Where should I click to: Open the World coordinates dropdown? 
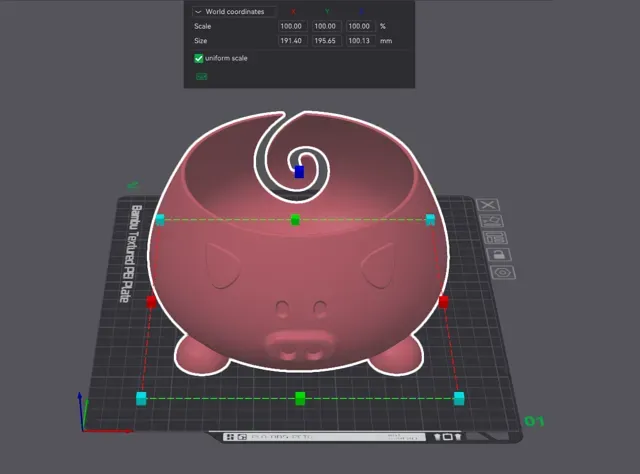click(x=233, y=12)
